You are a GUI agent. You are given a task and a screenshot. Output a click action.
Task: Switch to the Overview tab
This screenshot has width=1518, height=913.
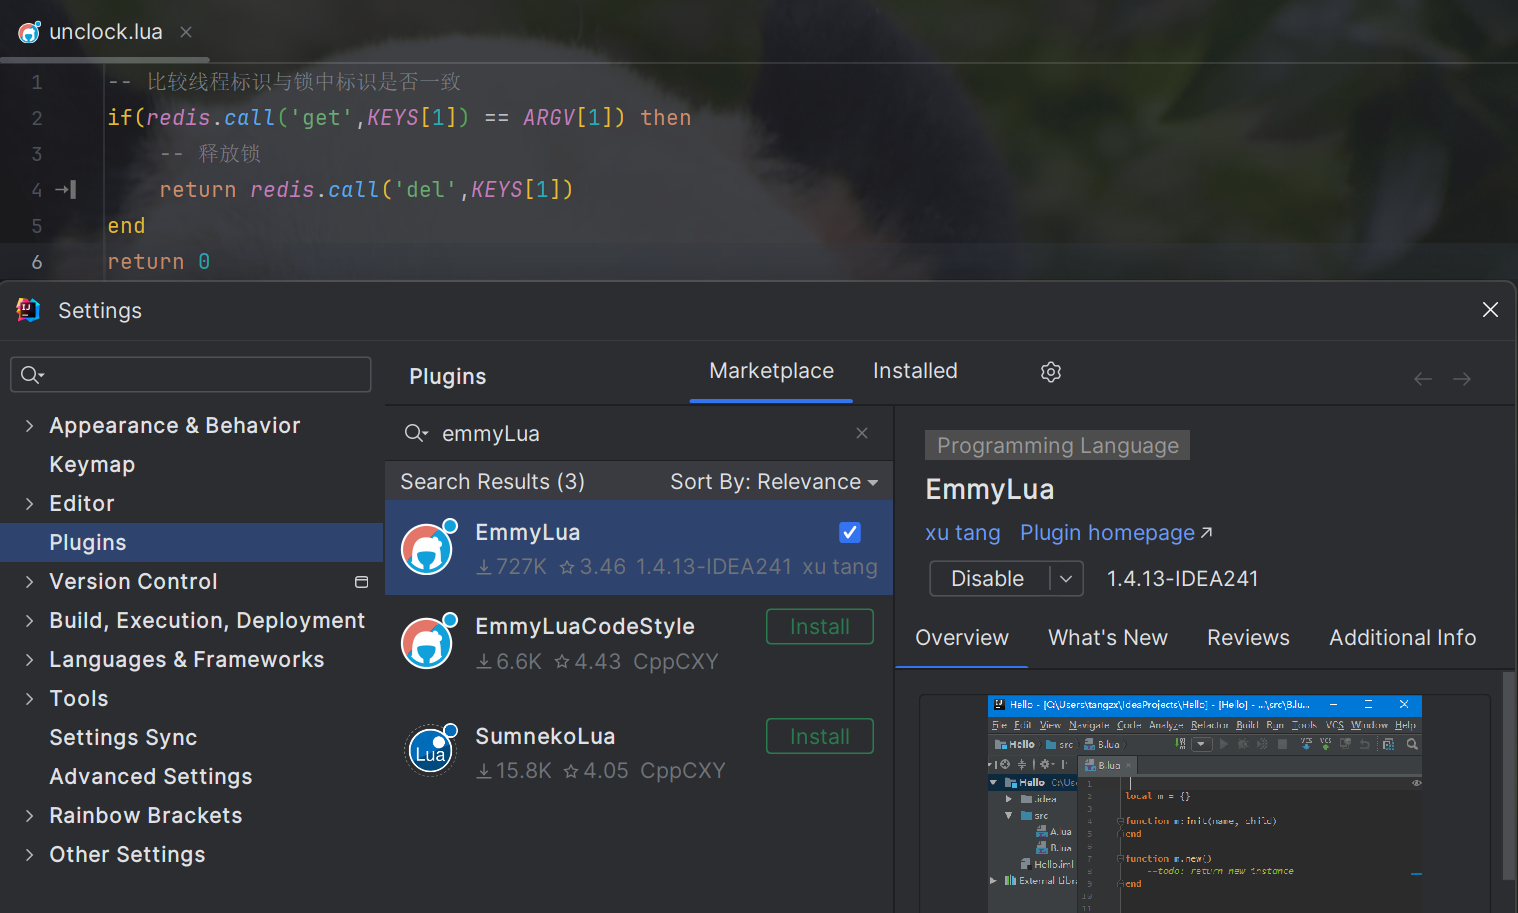point(962,638)
